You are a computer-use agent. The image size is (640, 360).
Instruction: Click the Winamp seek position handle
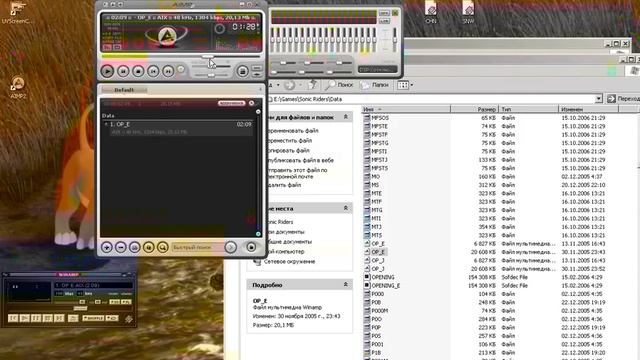(80, 309)
